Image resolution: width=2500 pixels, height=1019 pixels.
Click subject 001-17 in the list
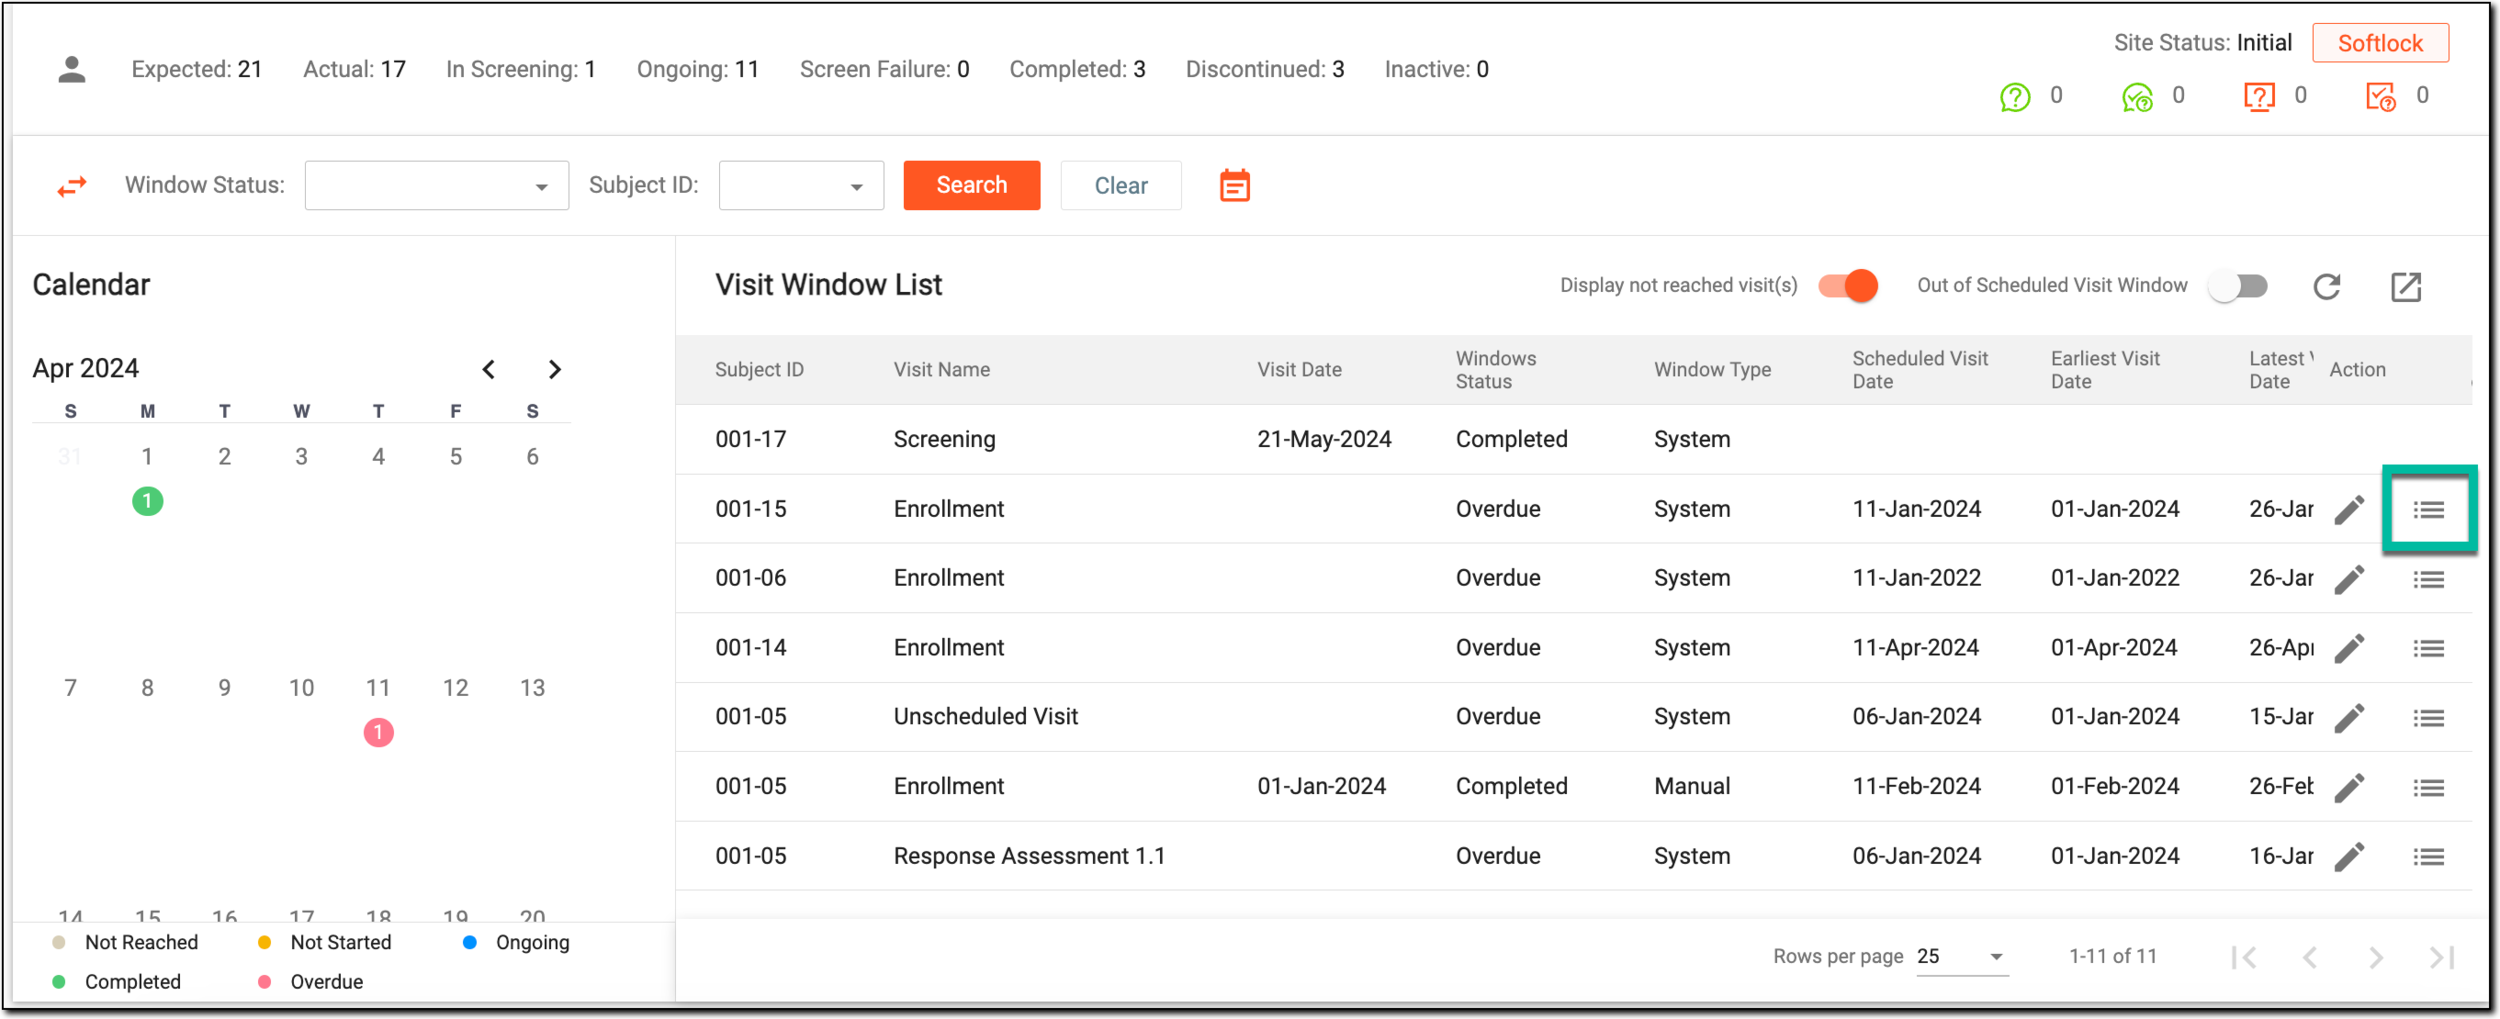tap(750, 439)
